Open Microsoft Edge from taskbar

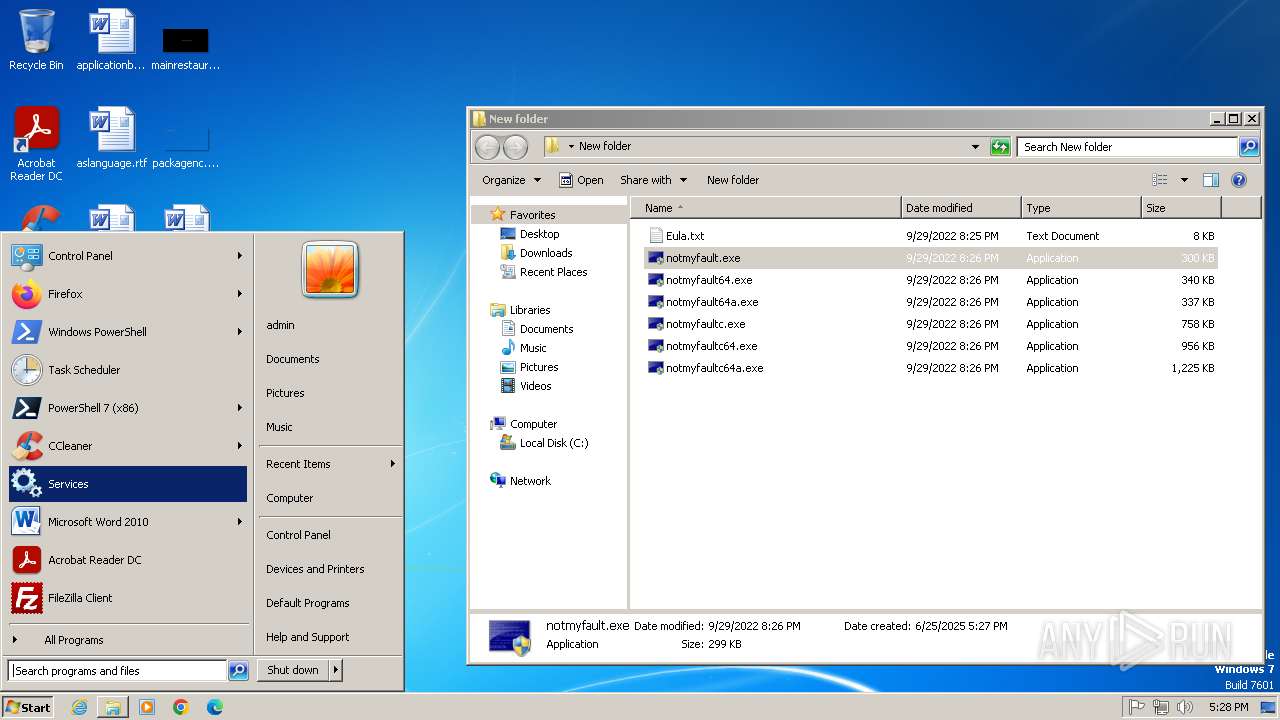point(215,707)
